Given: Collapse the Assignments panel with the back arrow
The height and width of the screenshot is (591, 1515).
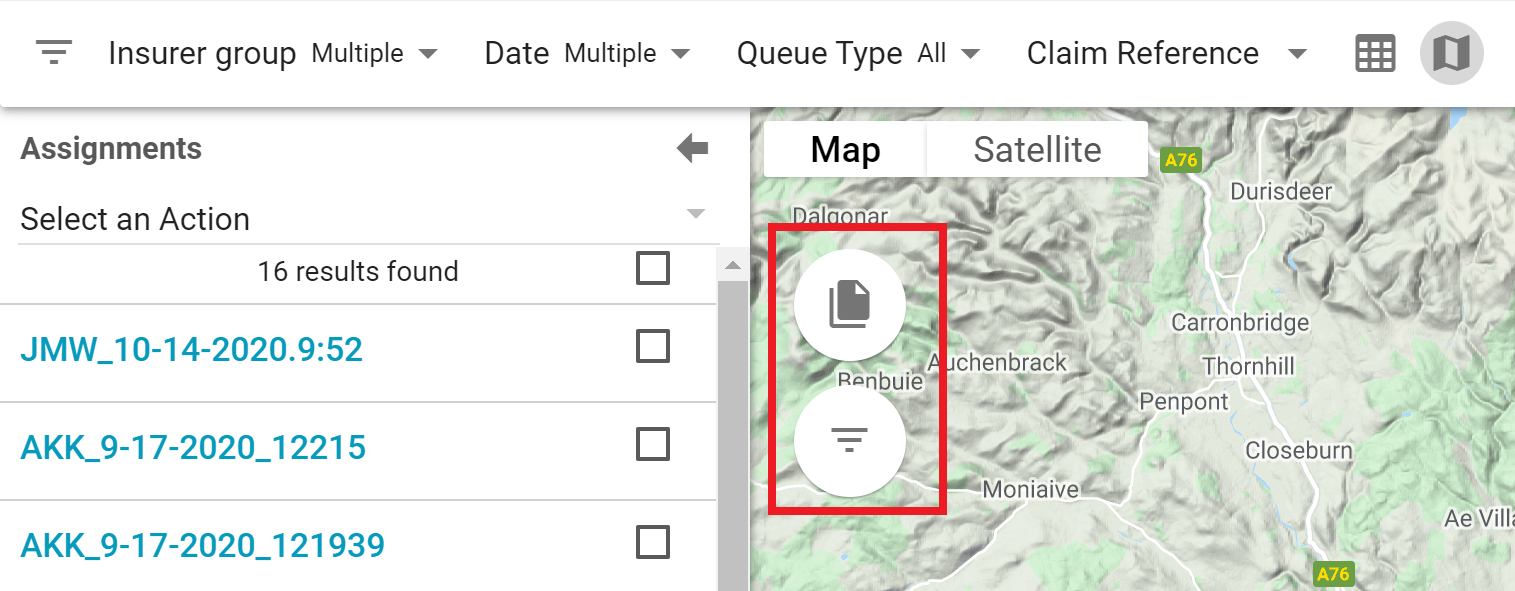Looking at the screenshot, I should 692,148.
